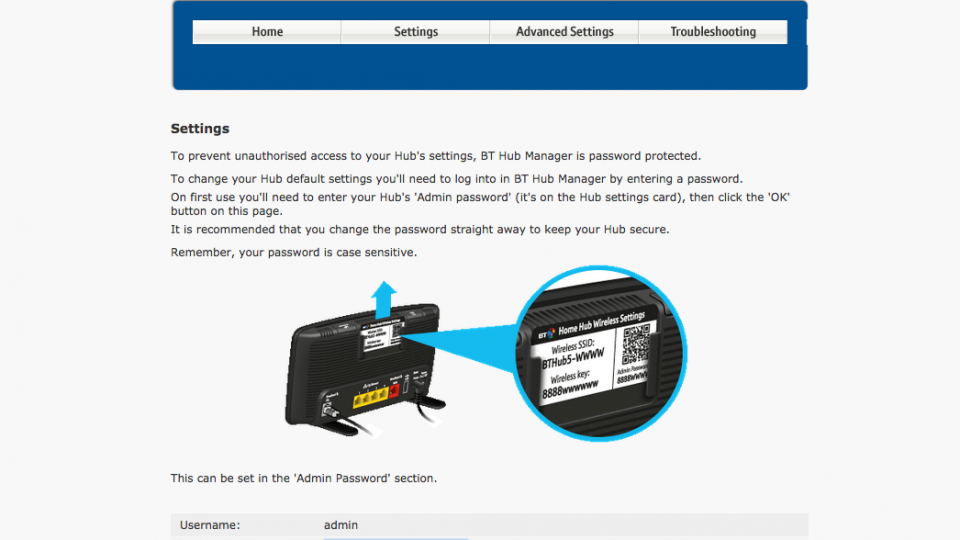Click the 'Remember, your password is case sensitive.' line
Image resolution: width=960 pixels, height=540 pixels.
[294, 252]
